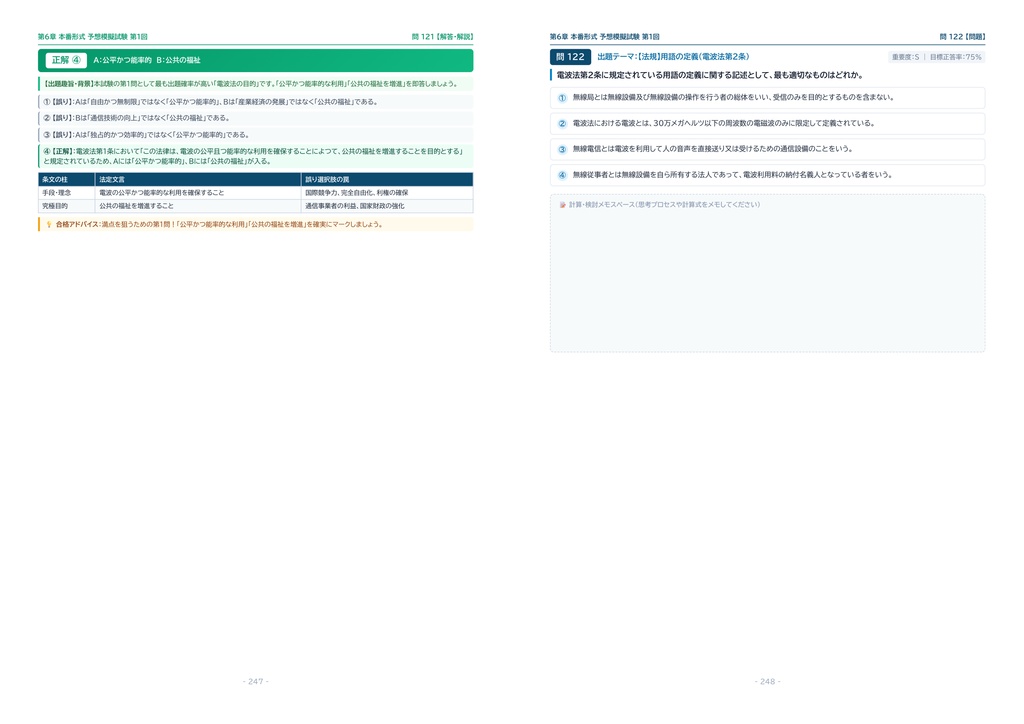1024x724 pixels.
Task: Click the question sentence starting 電波法第2条に規定
Action: [709, 75]
